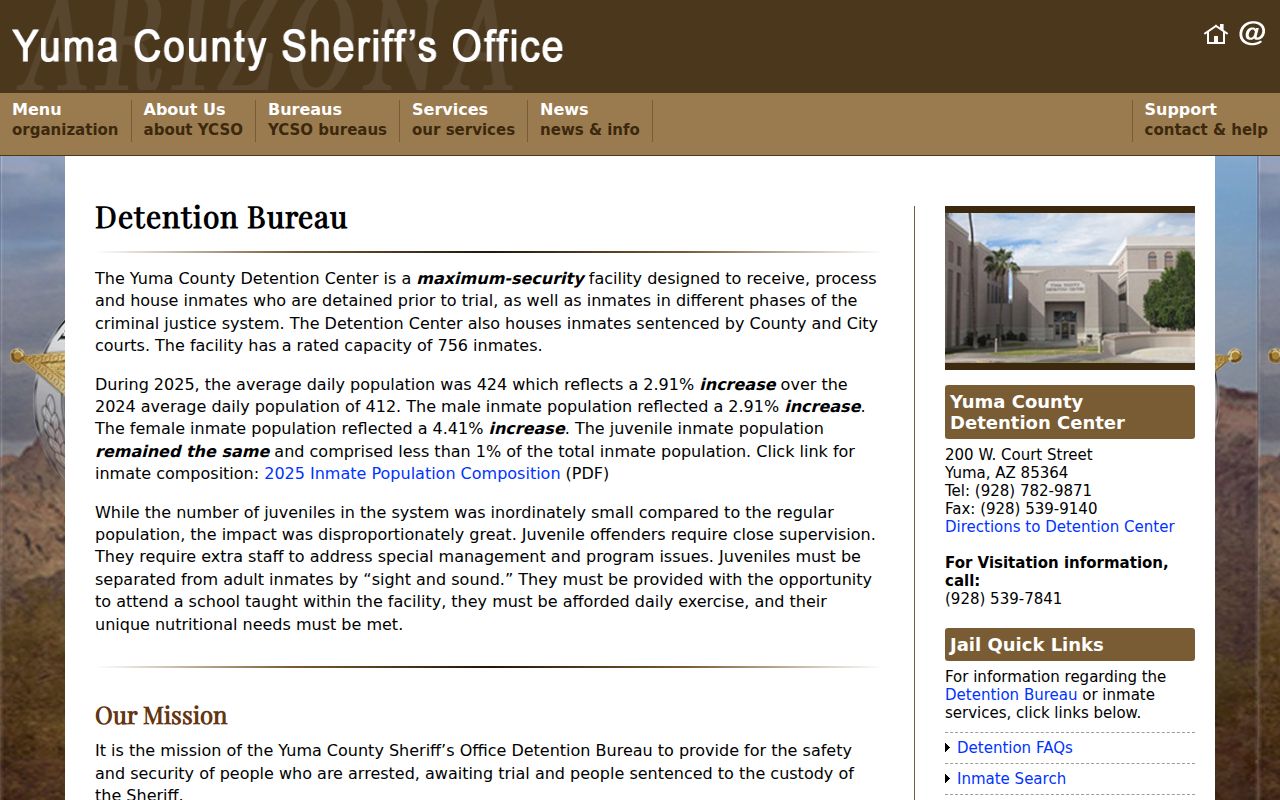Click the Detention Center building photo

pyautogui.click(x=1070, y=288)
